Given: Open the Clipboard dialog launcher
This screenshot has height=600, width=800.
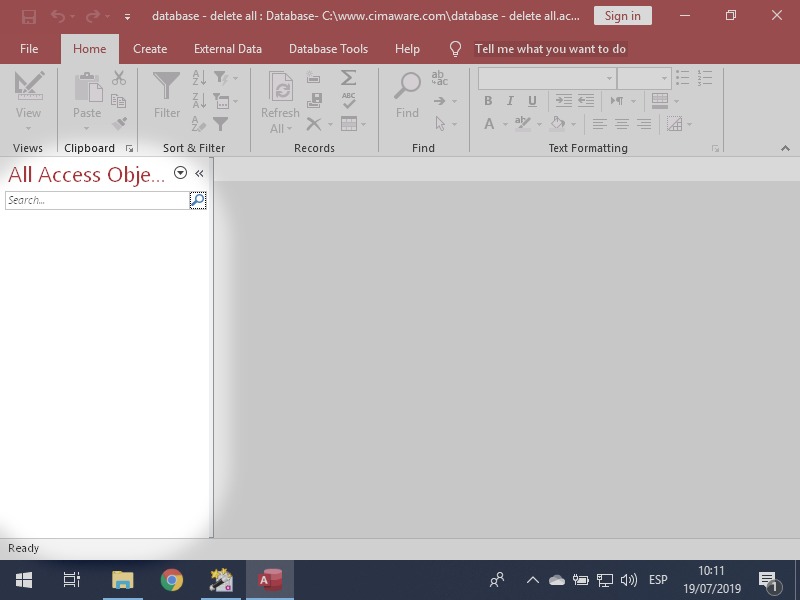Looking at the screenshot, I should [129, 148].
